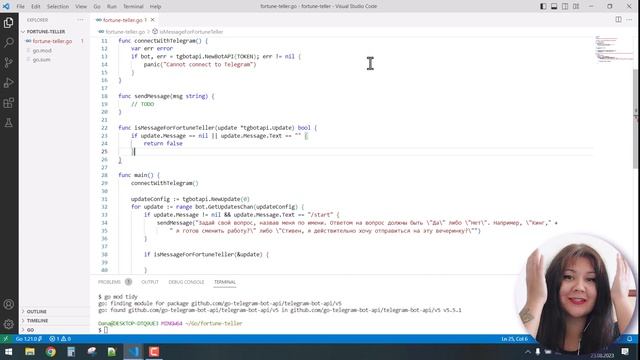Viewport: 640px width, 360px height.
Task: Switch to Visual Studio Code taskbar icon
Action: (133, 352)
